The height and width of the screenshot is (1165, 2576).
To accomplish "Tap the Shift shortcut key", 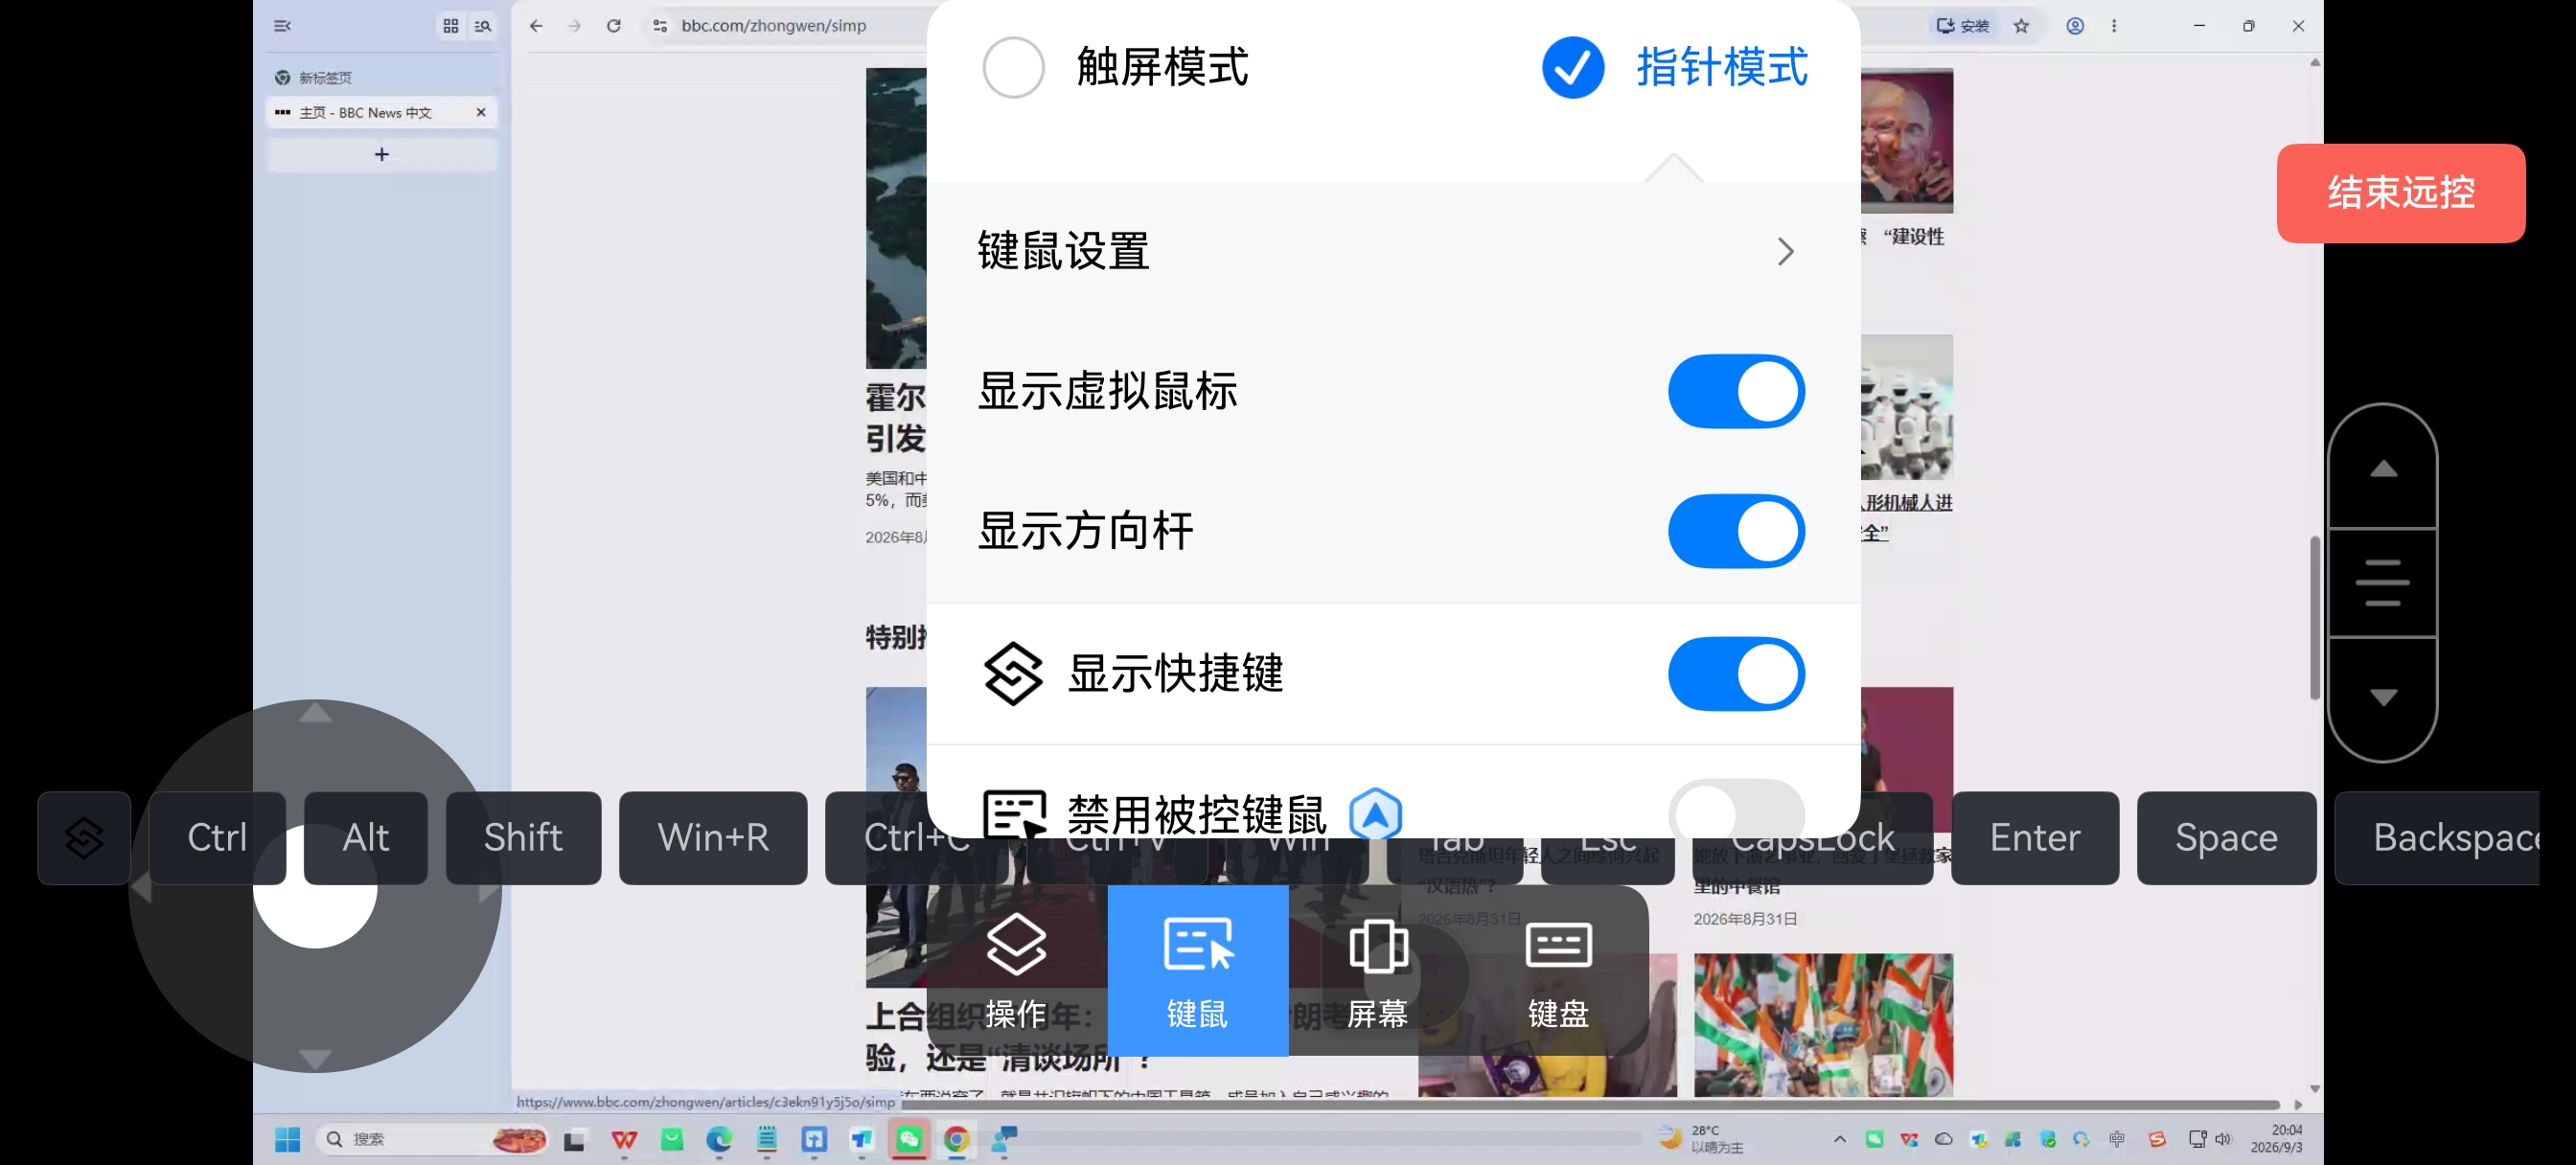I will (x=523, y=837).
